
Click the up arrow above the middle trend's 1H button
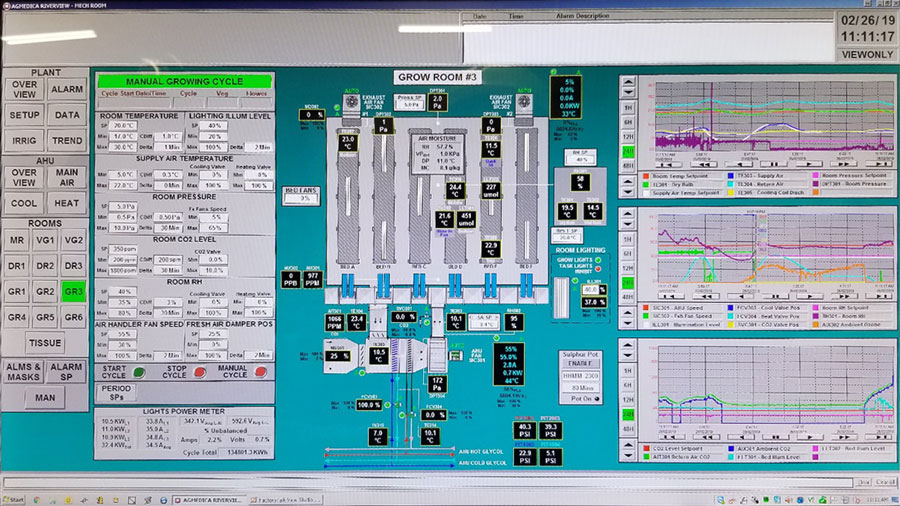tap(629, 214)
